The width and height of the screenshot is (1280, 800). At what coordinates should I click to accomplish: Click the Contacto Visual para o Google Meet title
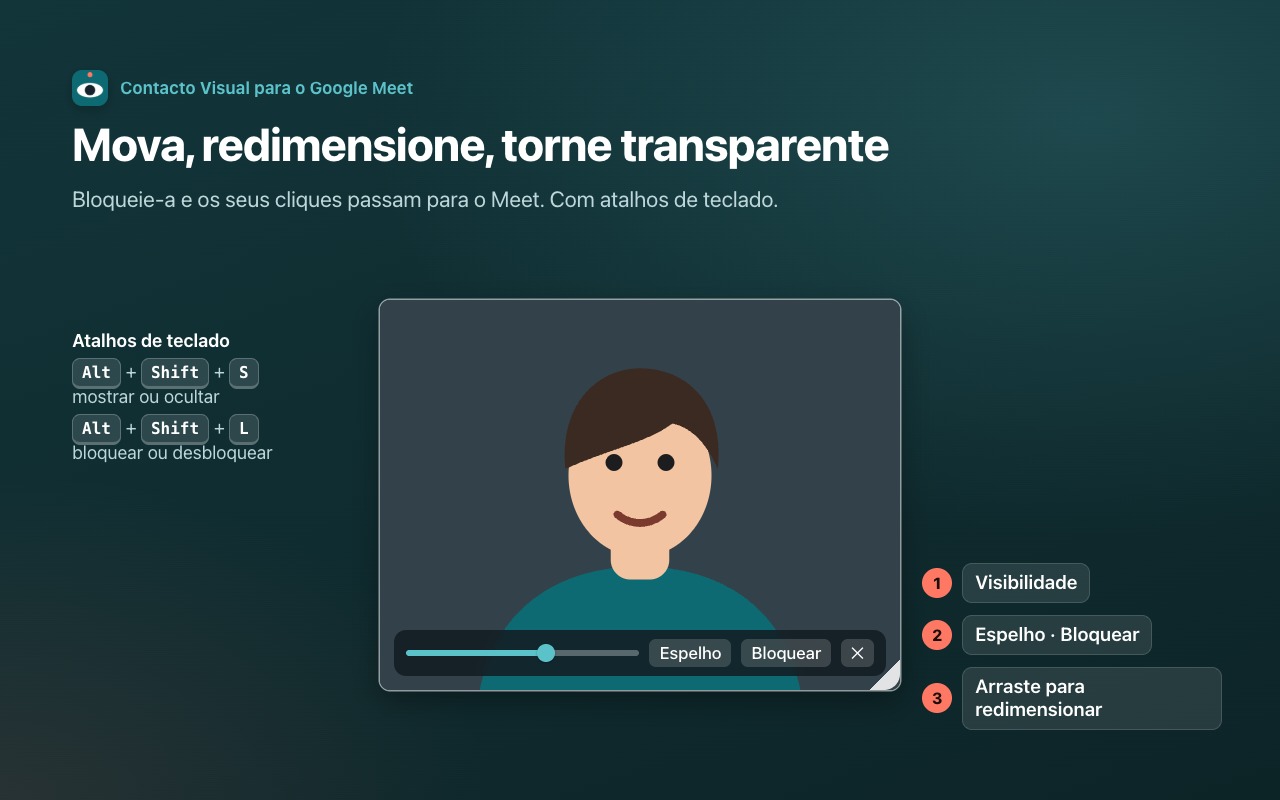[x=267, y=88]
